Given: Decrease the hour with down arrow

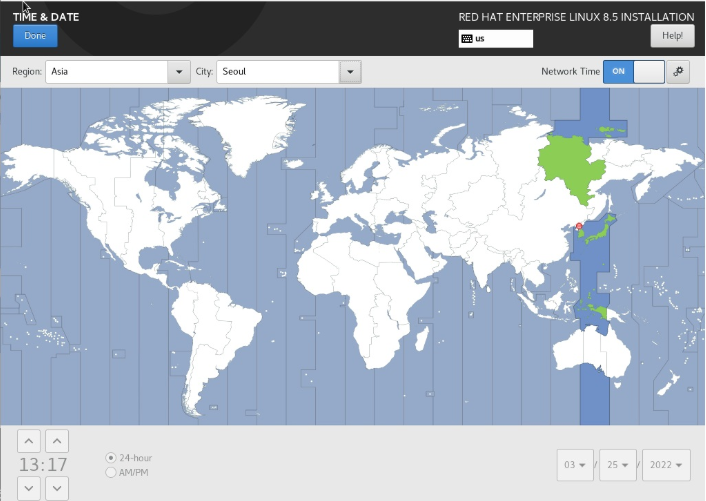Looking at the screenshot, I should coord(29,488).
